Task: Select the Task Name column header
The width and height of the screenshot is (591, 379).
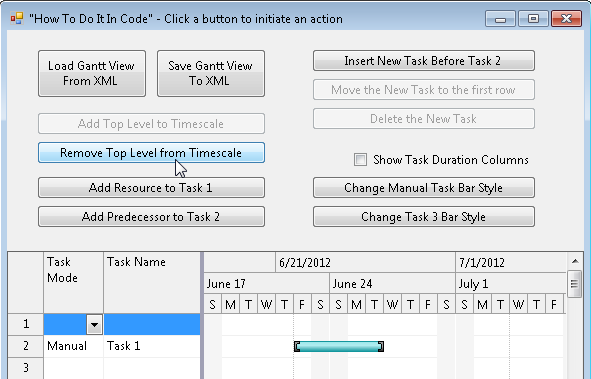Action: click(x=152, y=283)
